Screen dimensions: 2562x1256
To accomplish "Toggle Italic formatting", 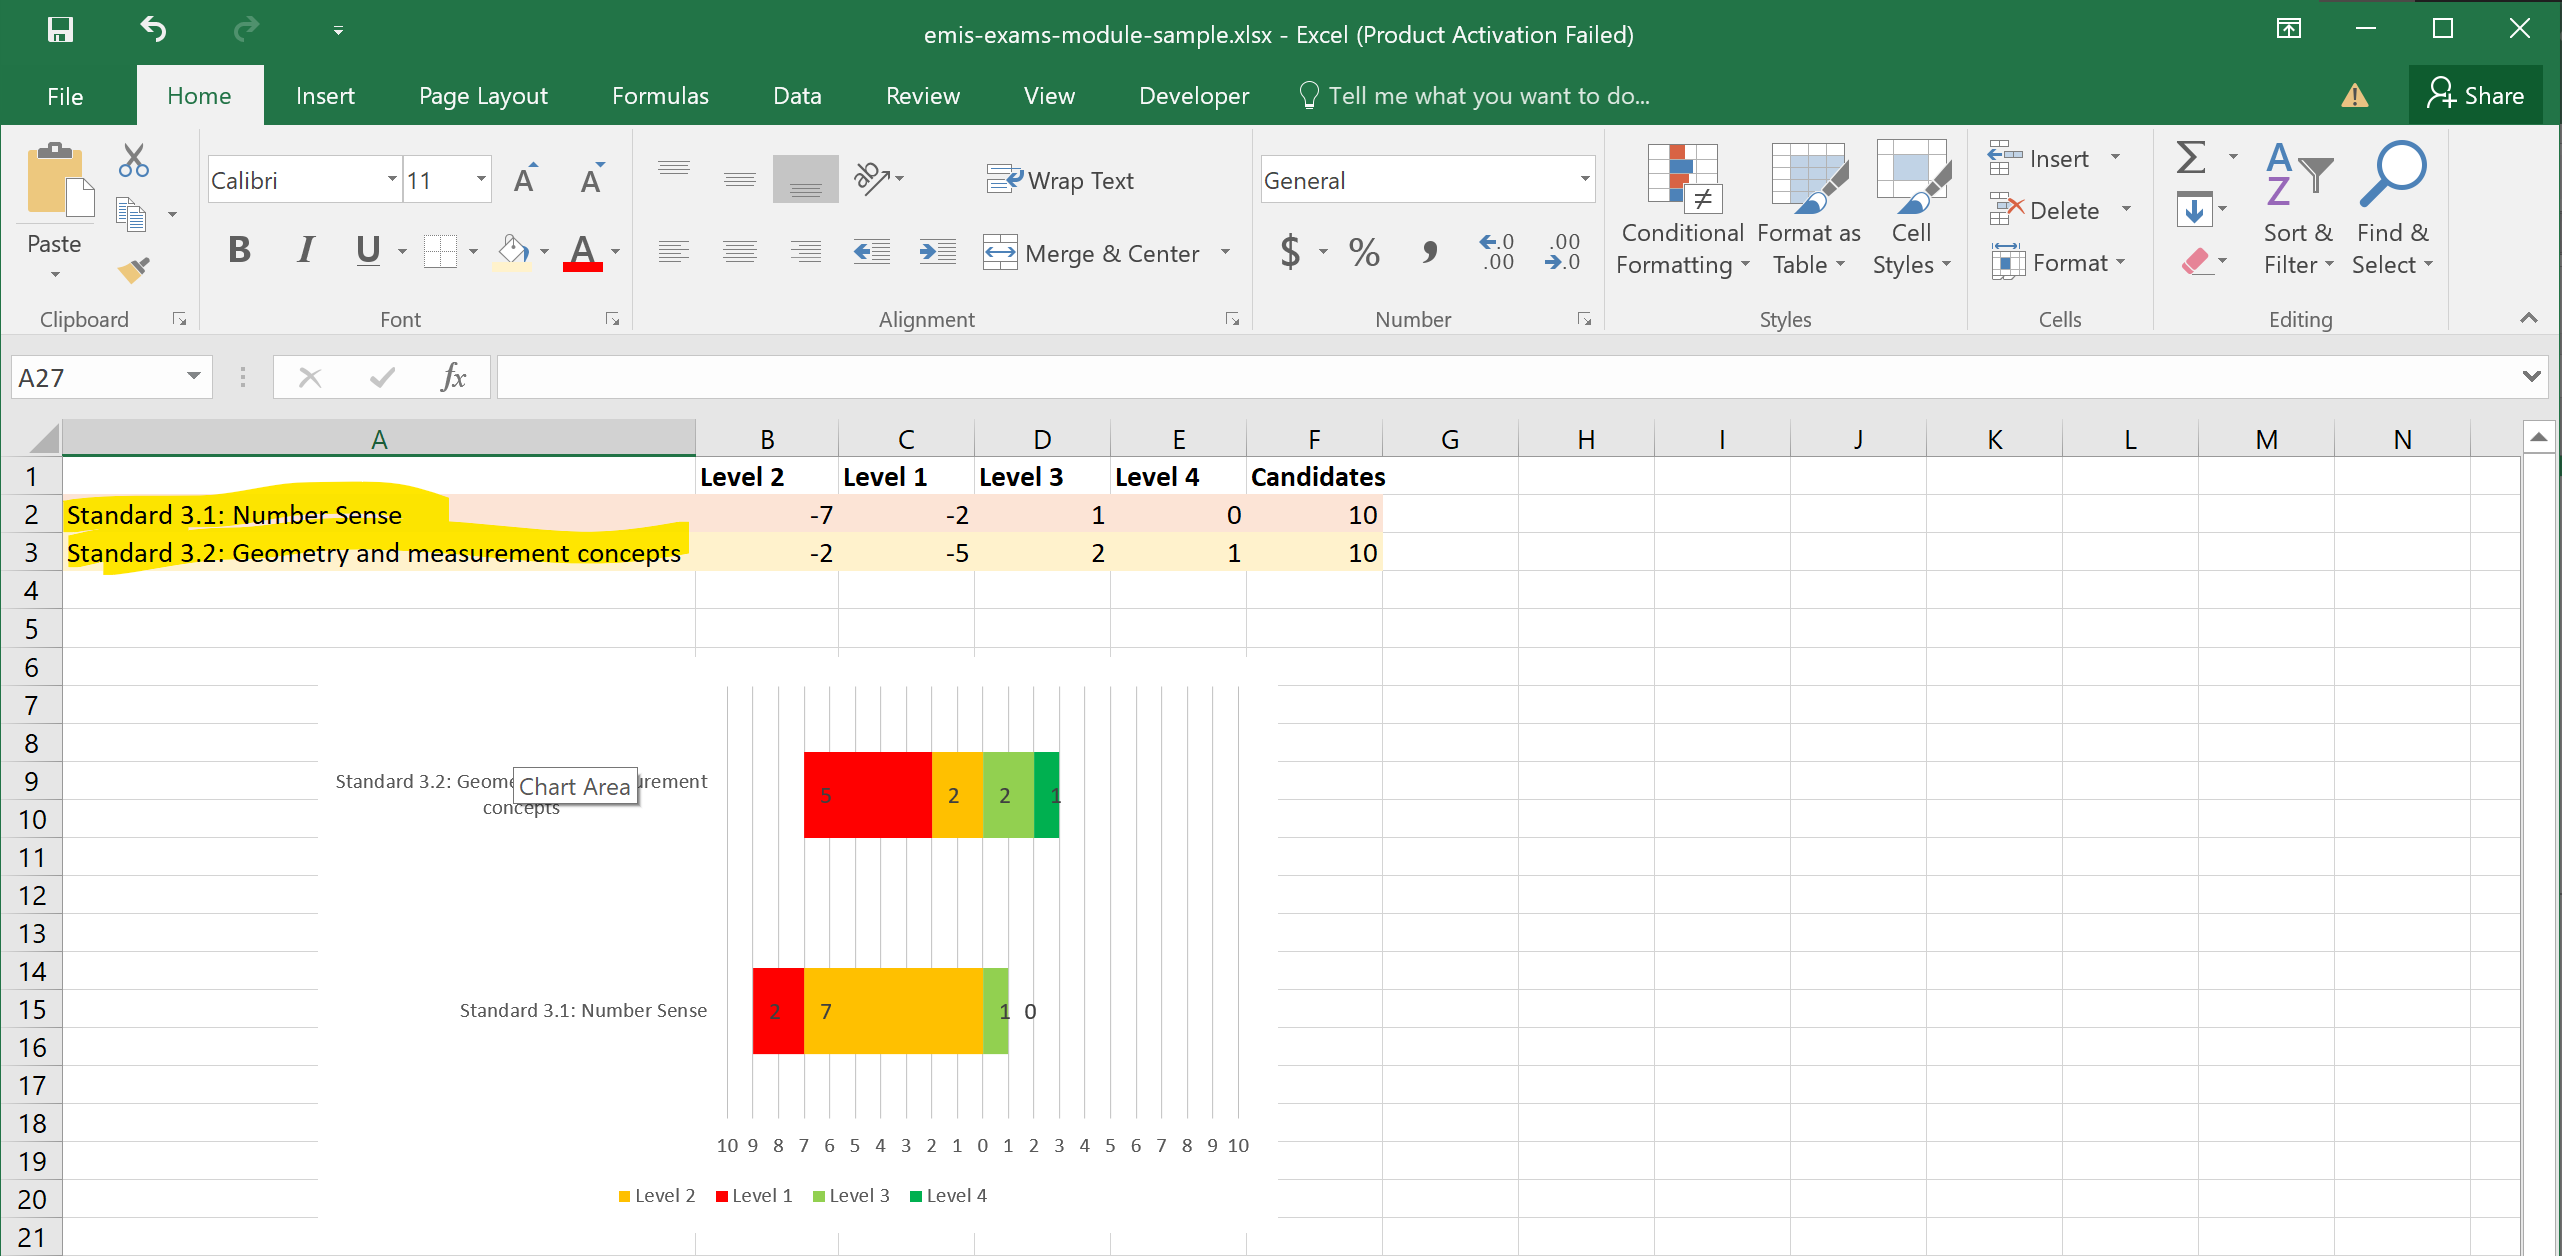I will 305,250.
